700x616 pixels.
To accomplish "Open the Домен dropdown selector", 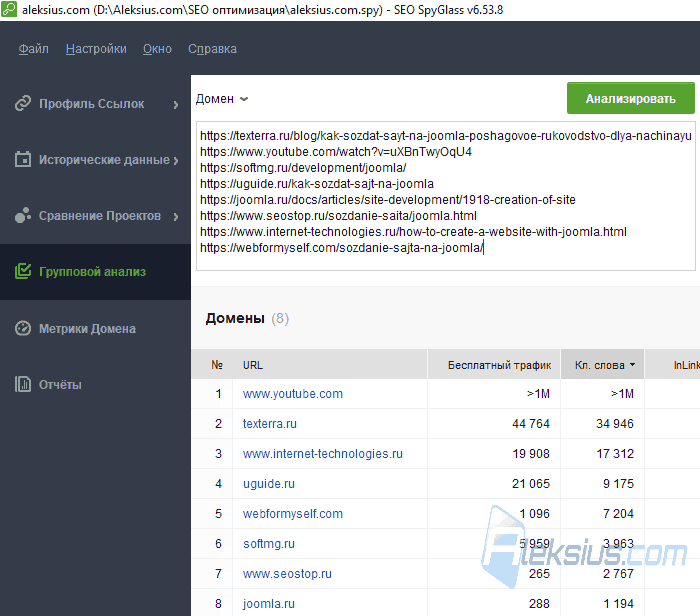I will 222,99.
